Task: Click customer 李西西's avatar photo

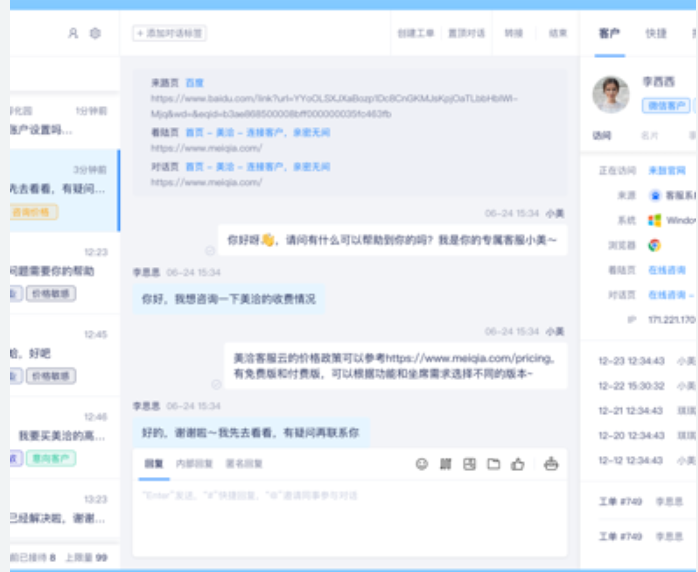Action: coord(610,94)
